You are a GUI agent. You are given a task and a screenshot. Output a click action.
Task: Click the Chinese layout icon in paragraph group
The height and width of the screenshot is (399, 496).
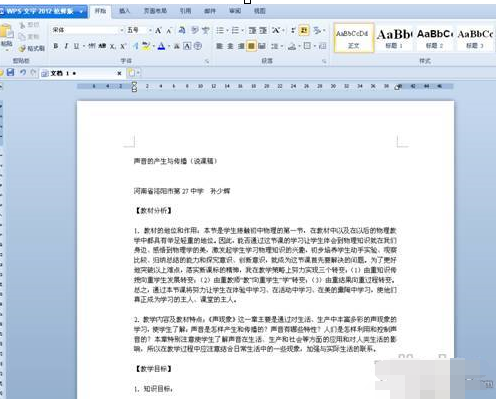tap(276, 31)
